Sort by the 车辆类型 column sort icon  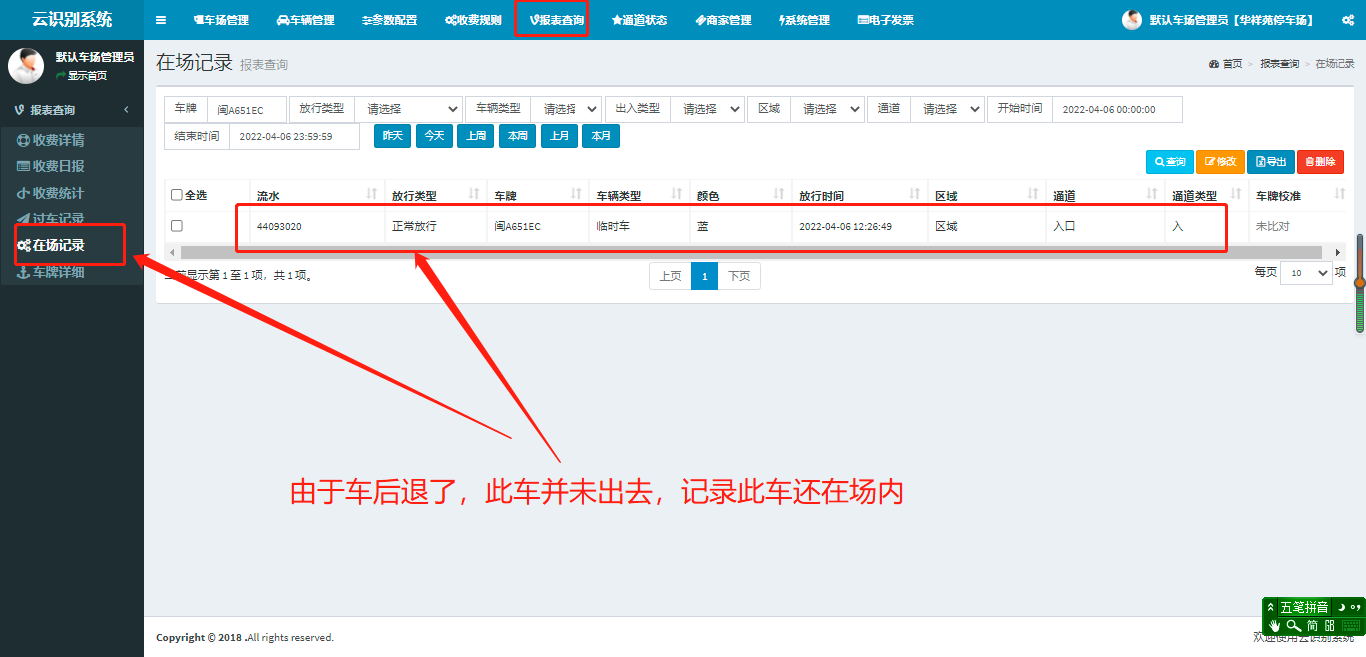677,194
